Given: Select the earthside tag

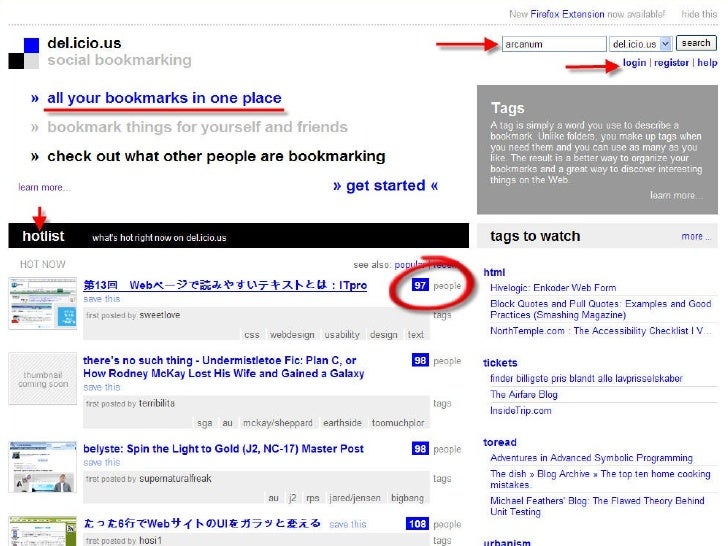Looking at the screenshot, I should tap(342, 423).
